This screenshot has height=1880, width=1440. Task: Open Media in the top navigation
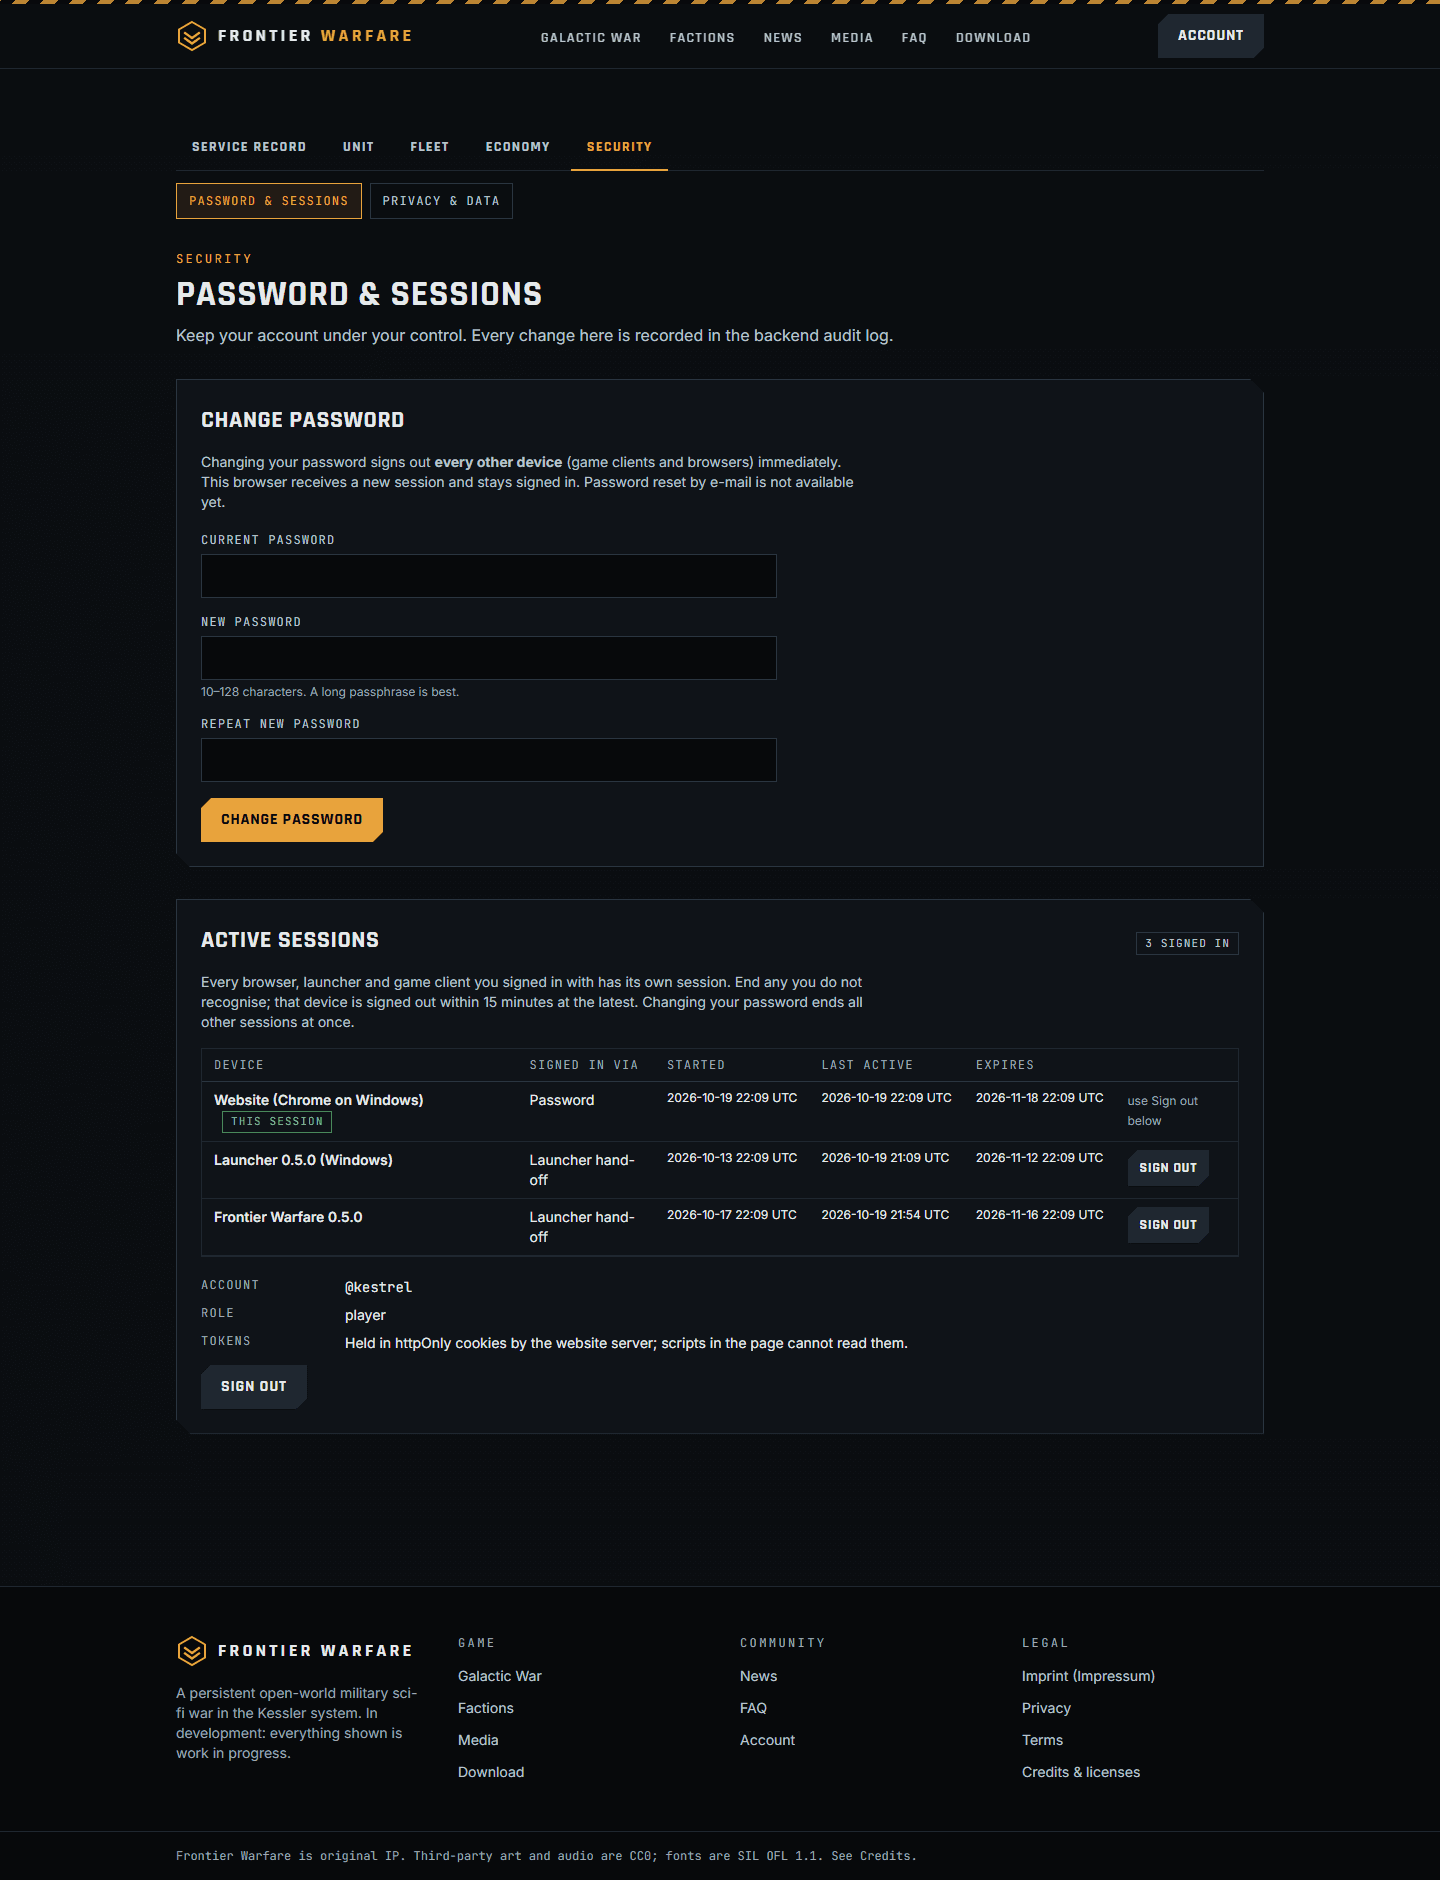(x=852, y=38)
